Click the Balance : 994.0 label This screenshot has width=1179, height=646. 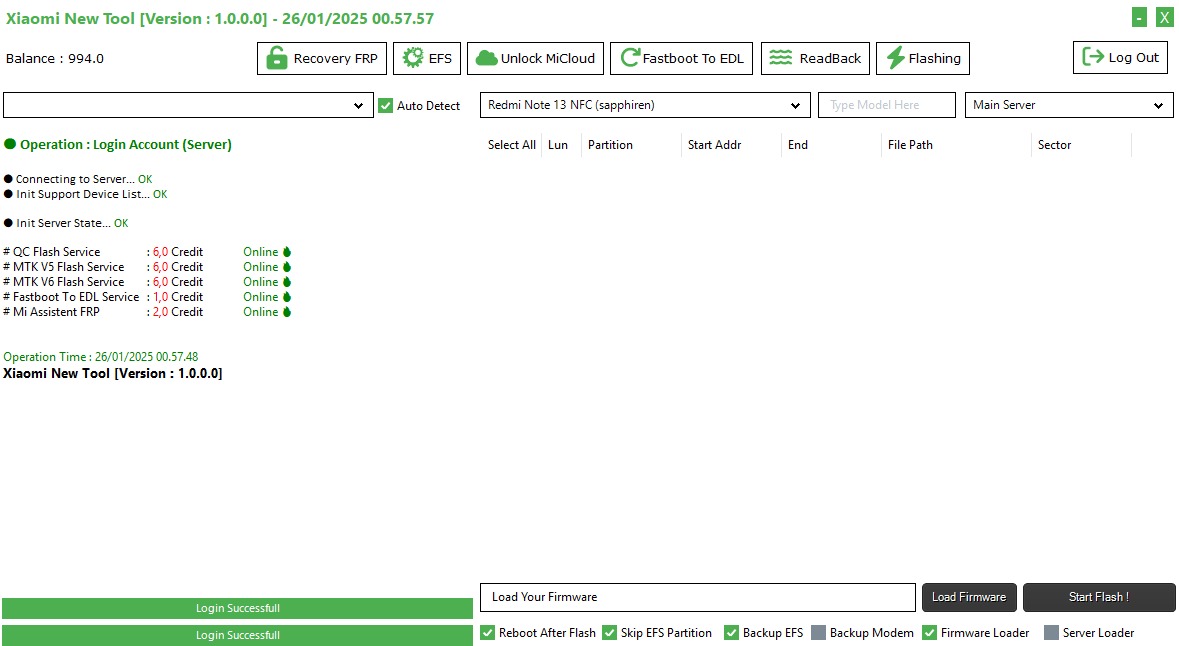[55, 59]
